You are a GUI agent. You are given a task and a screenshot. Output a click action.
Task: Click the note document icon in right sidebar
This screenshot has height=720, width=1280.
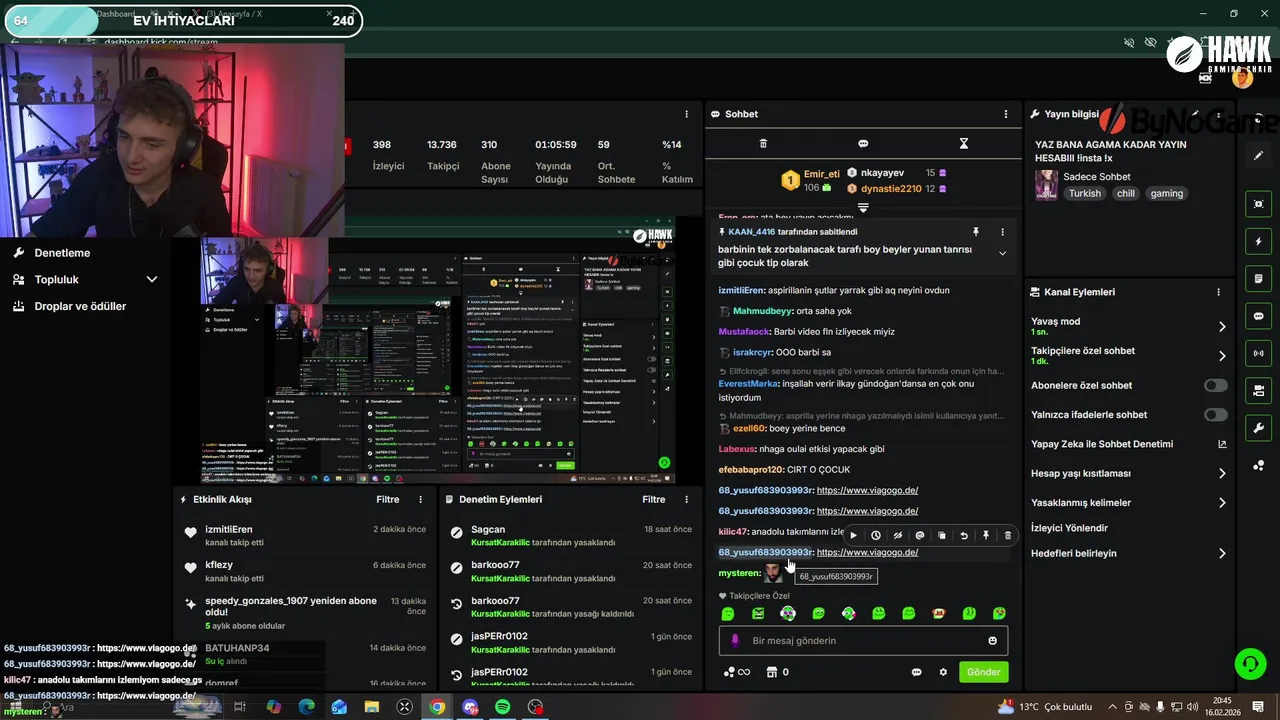[x=1259, y=278]
